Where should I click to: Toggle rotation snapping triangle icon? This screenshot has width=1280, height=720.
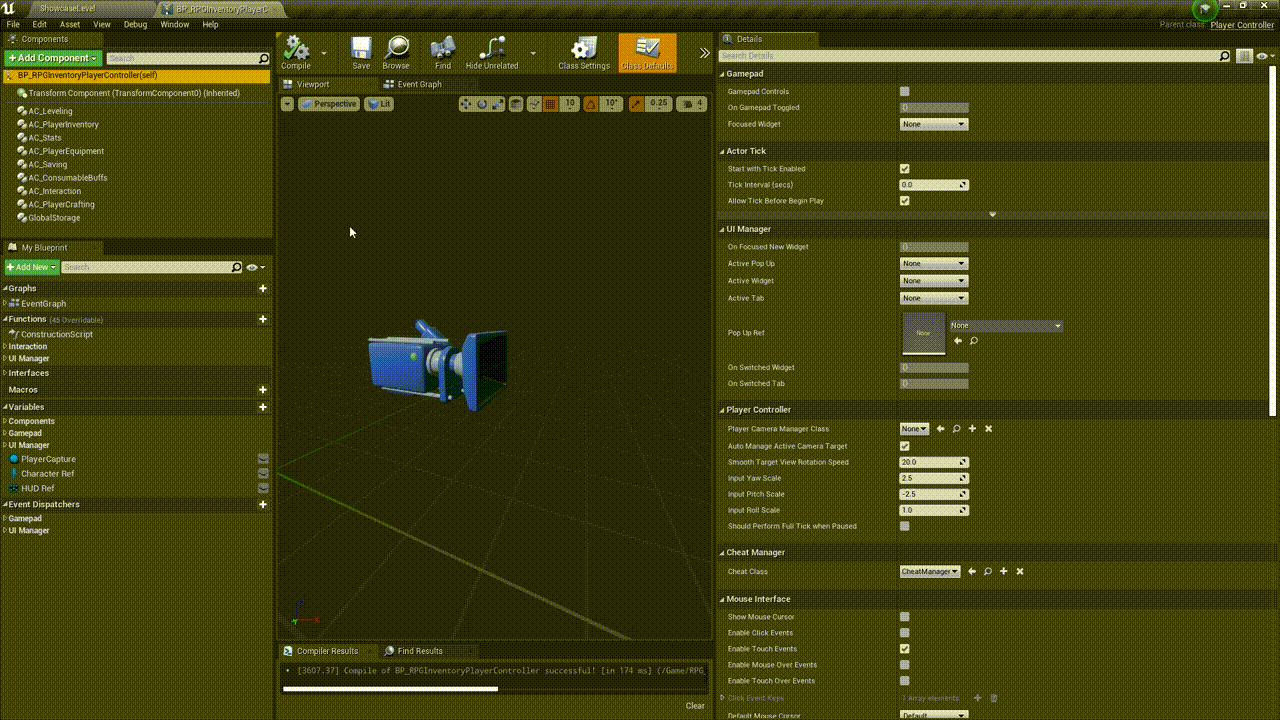coord(590,104)
